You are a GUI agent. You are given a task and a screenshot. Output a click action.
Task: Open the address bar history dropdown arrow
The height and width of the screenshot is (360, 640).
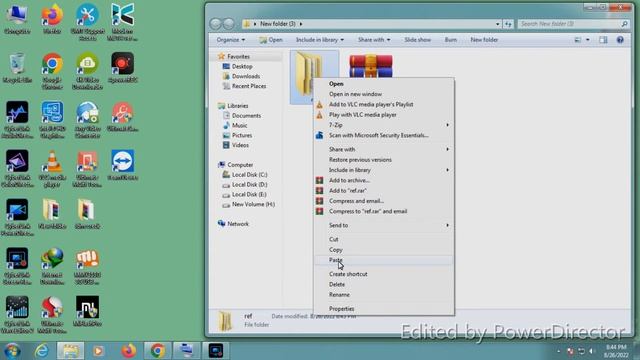point(497,24)
